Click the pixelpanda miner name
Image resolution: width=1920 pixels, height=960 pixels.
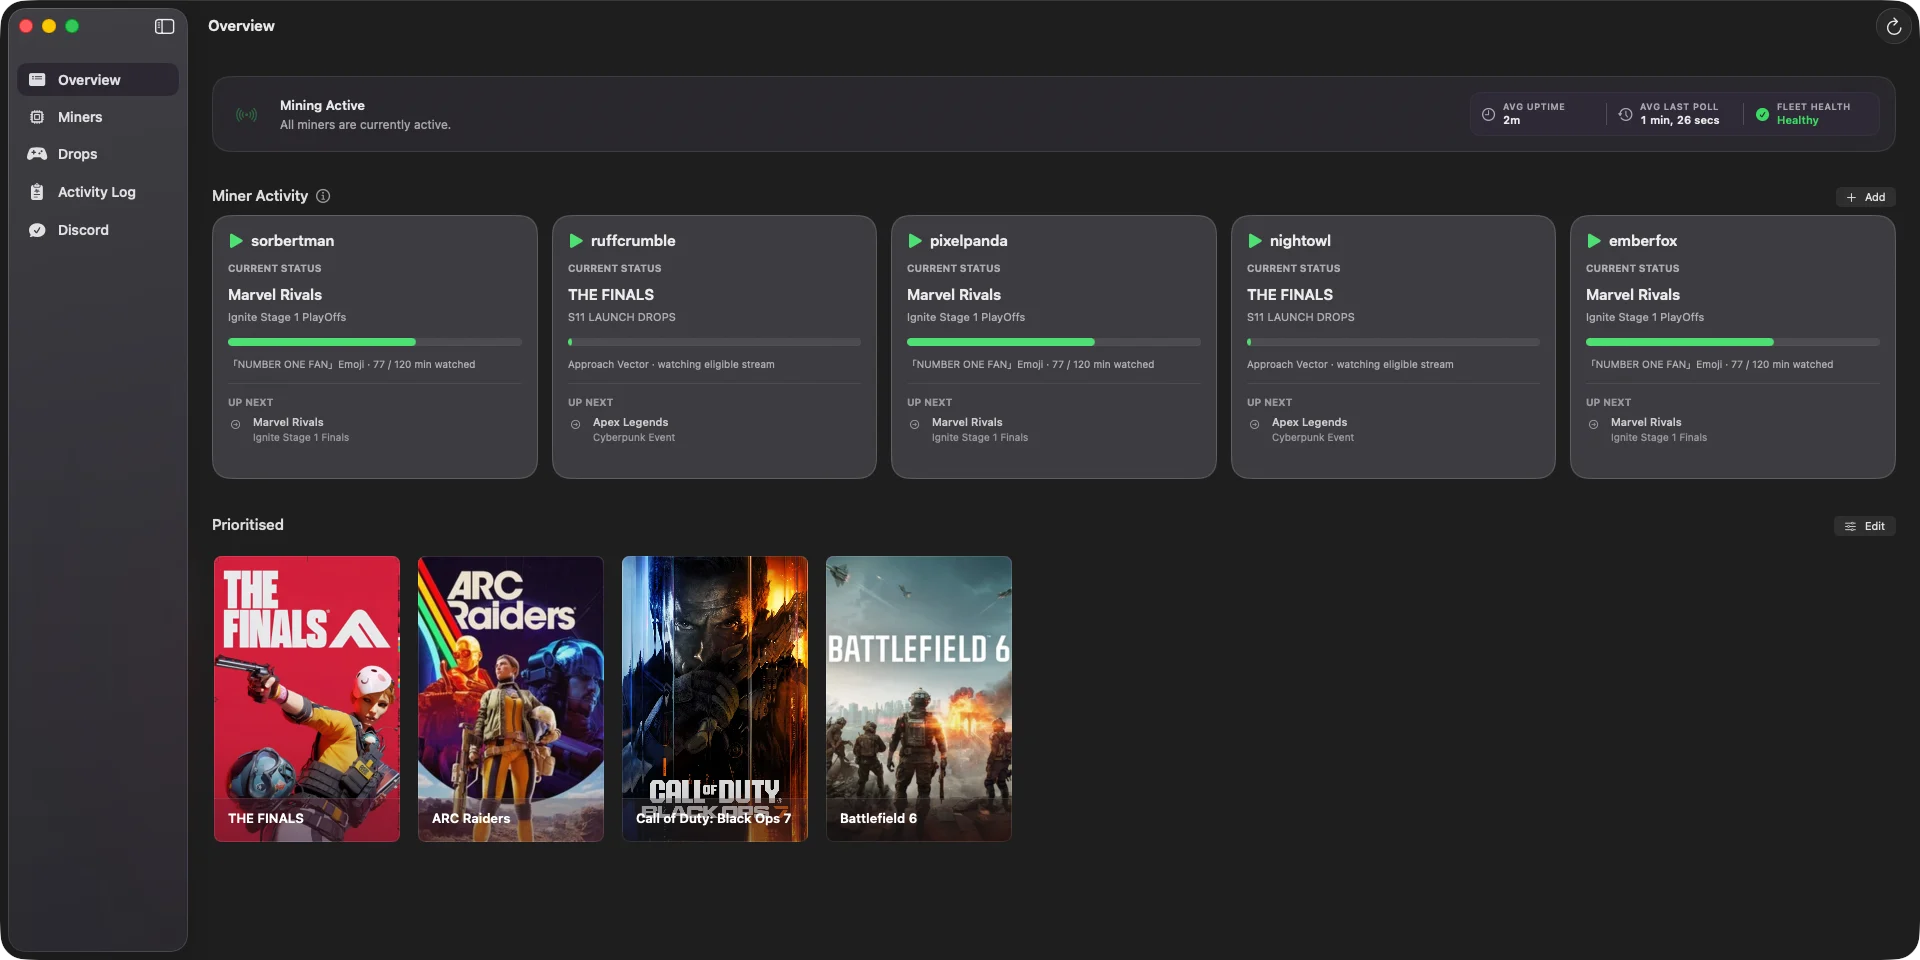click(969, 241)
